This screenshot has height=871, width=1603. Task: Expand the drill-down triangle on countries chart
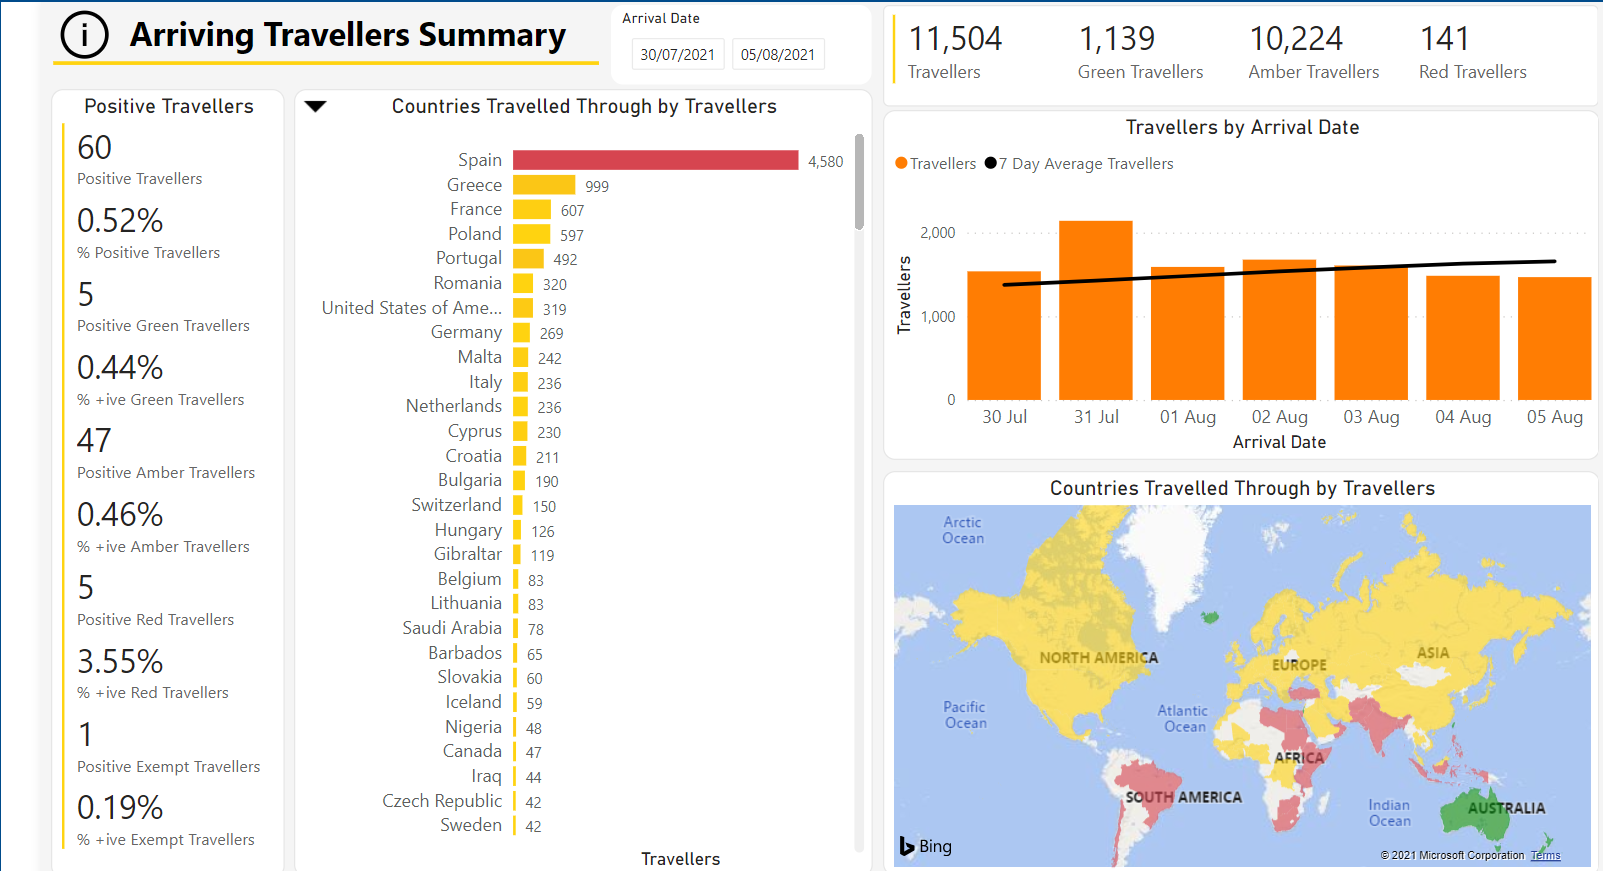315,107
